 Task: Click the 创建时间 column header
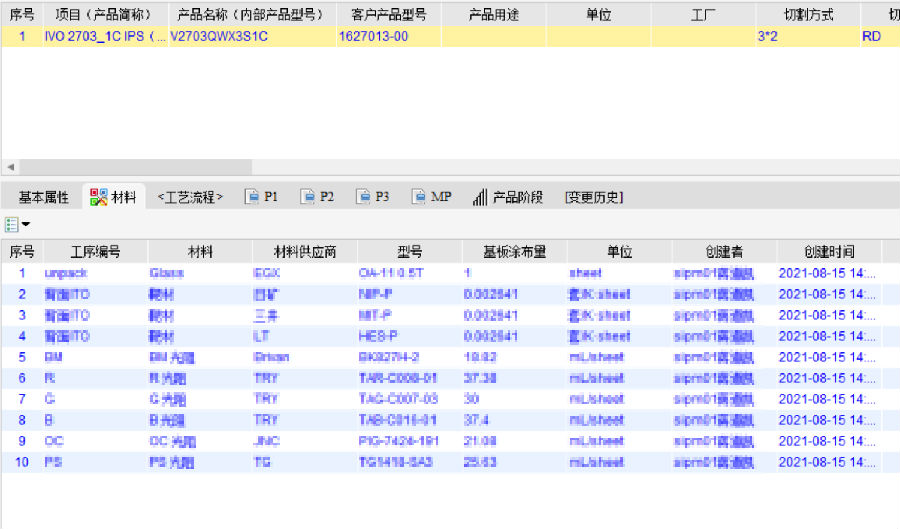[829, 252]
